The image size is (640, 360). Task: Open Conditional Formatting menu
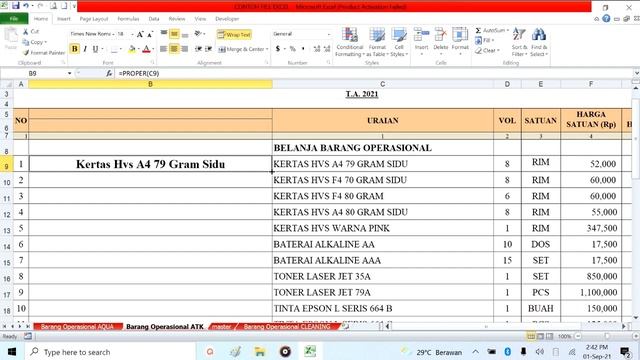[350, 42]
